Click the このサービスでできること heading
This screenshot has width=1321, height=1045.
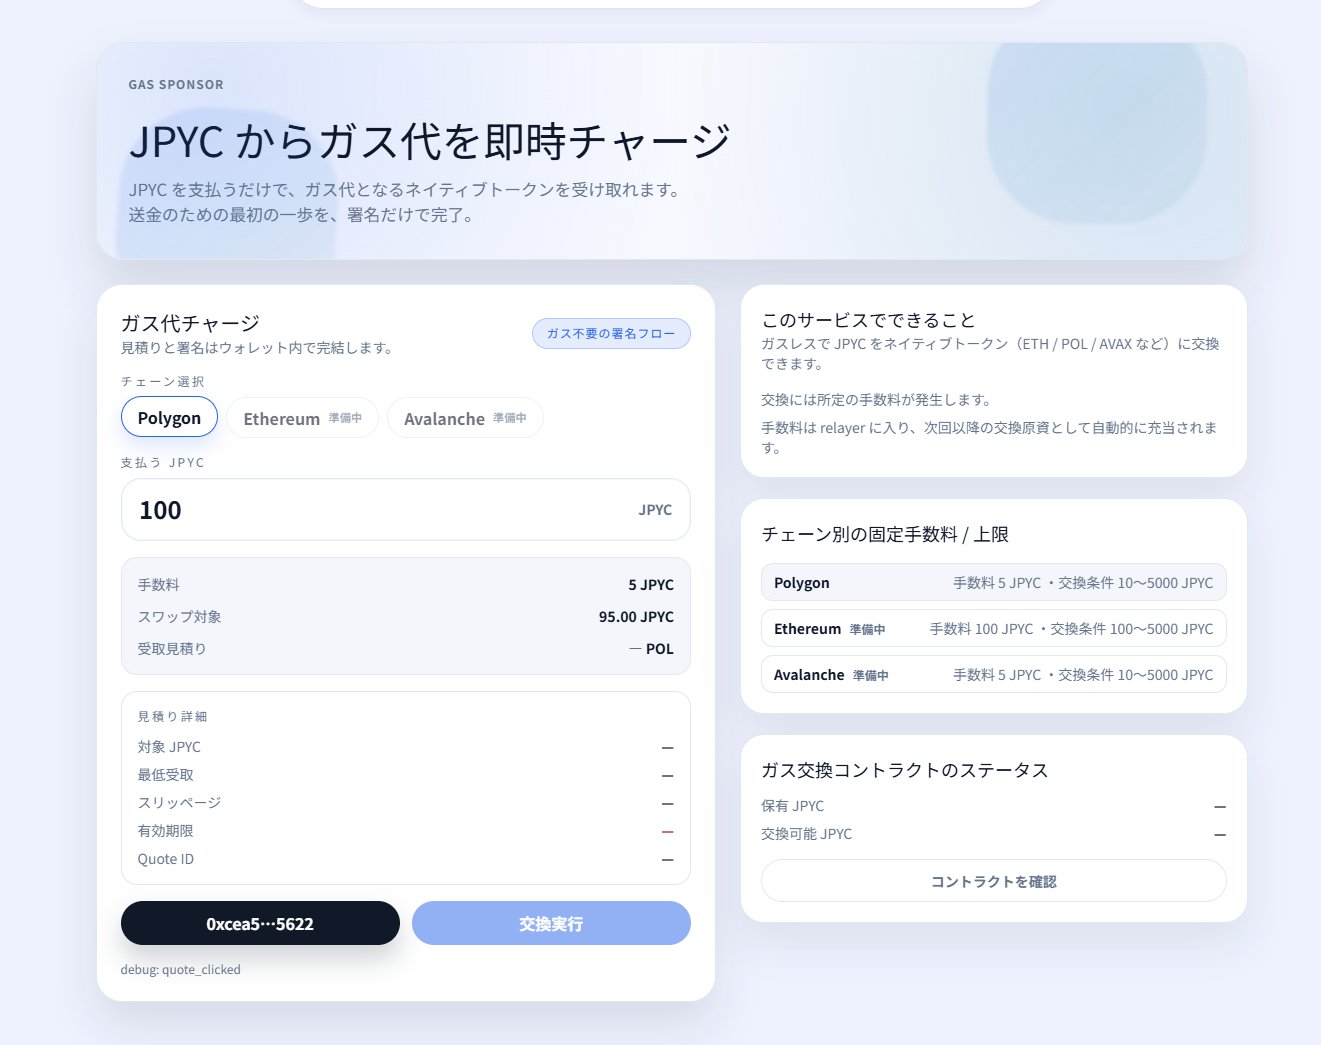pyautogui.click(x=868, y=320)
